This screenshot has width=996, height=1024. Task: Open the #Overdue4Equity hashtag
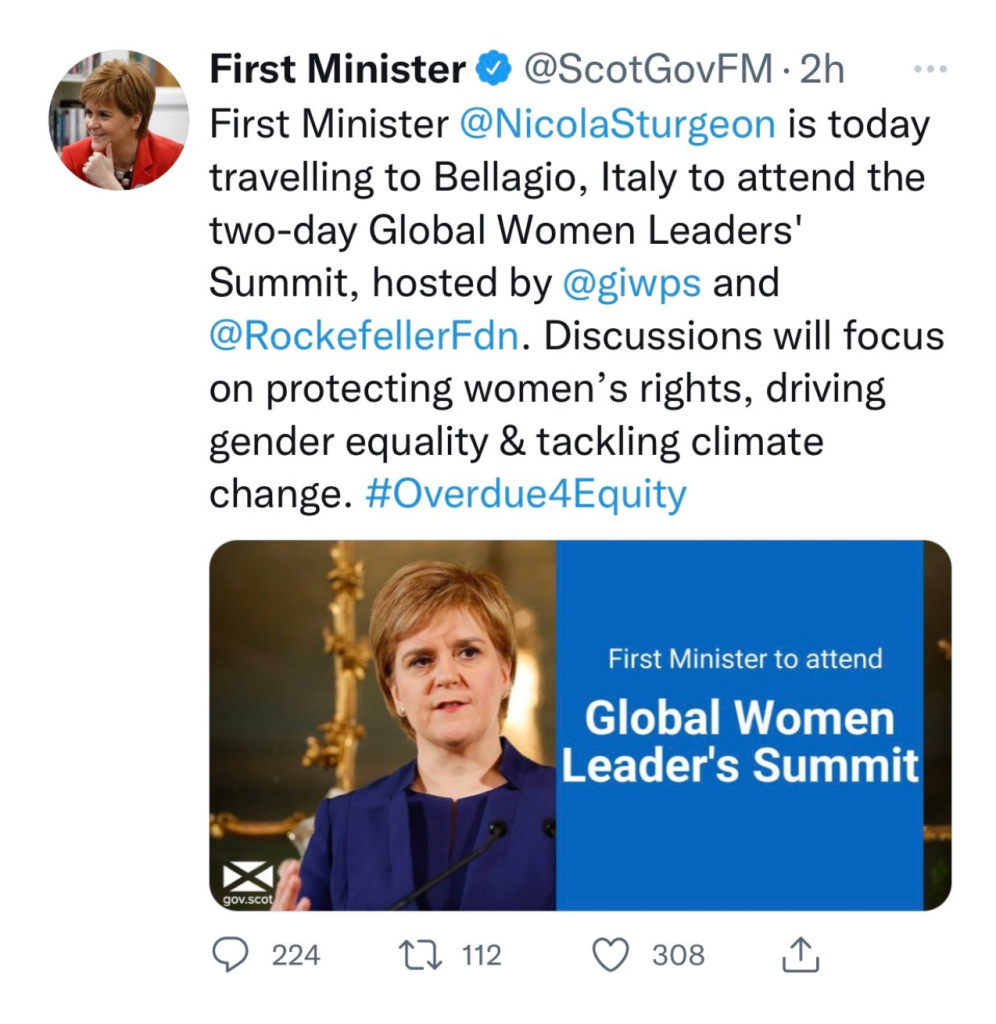pyautogui.click(x=526, y=494)
